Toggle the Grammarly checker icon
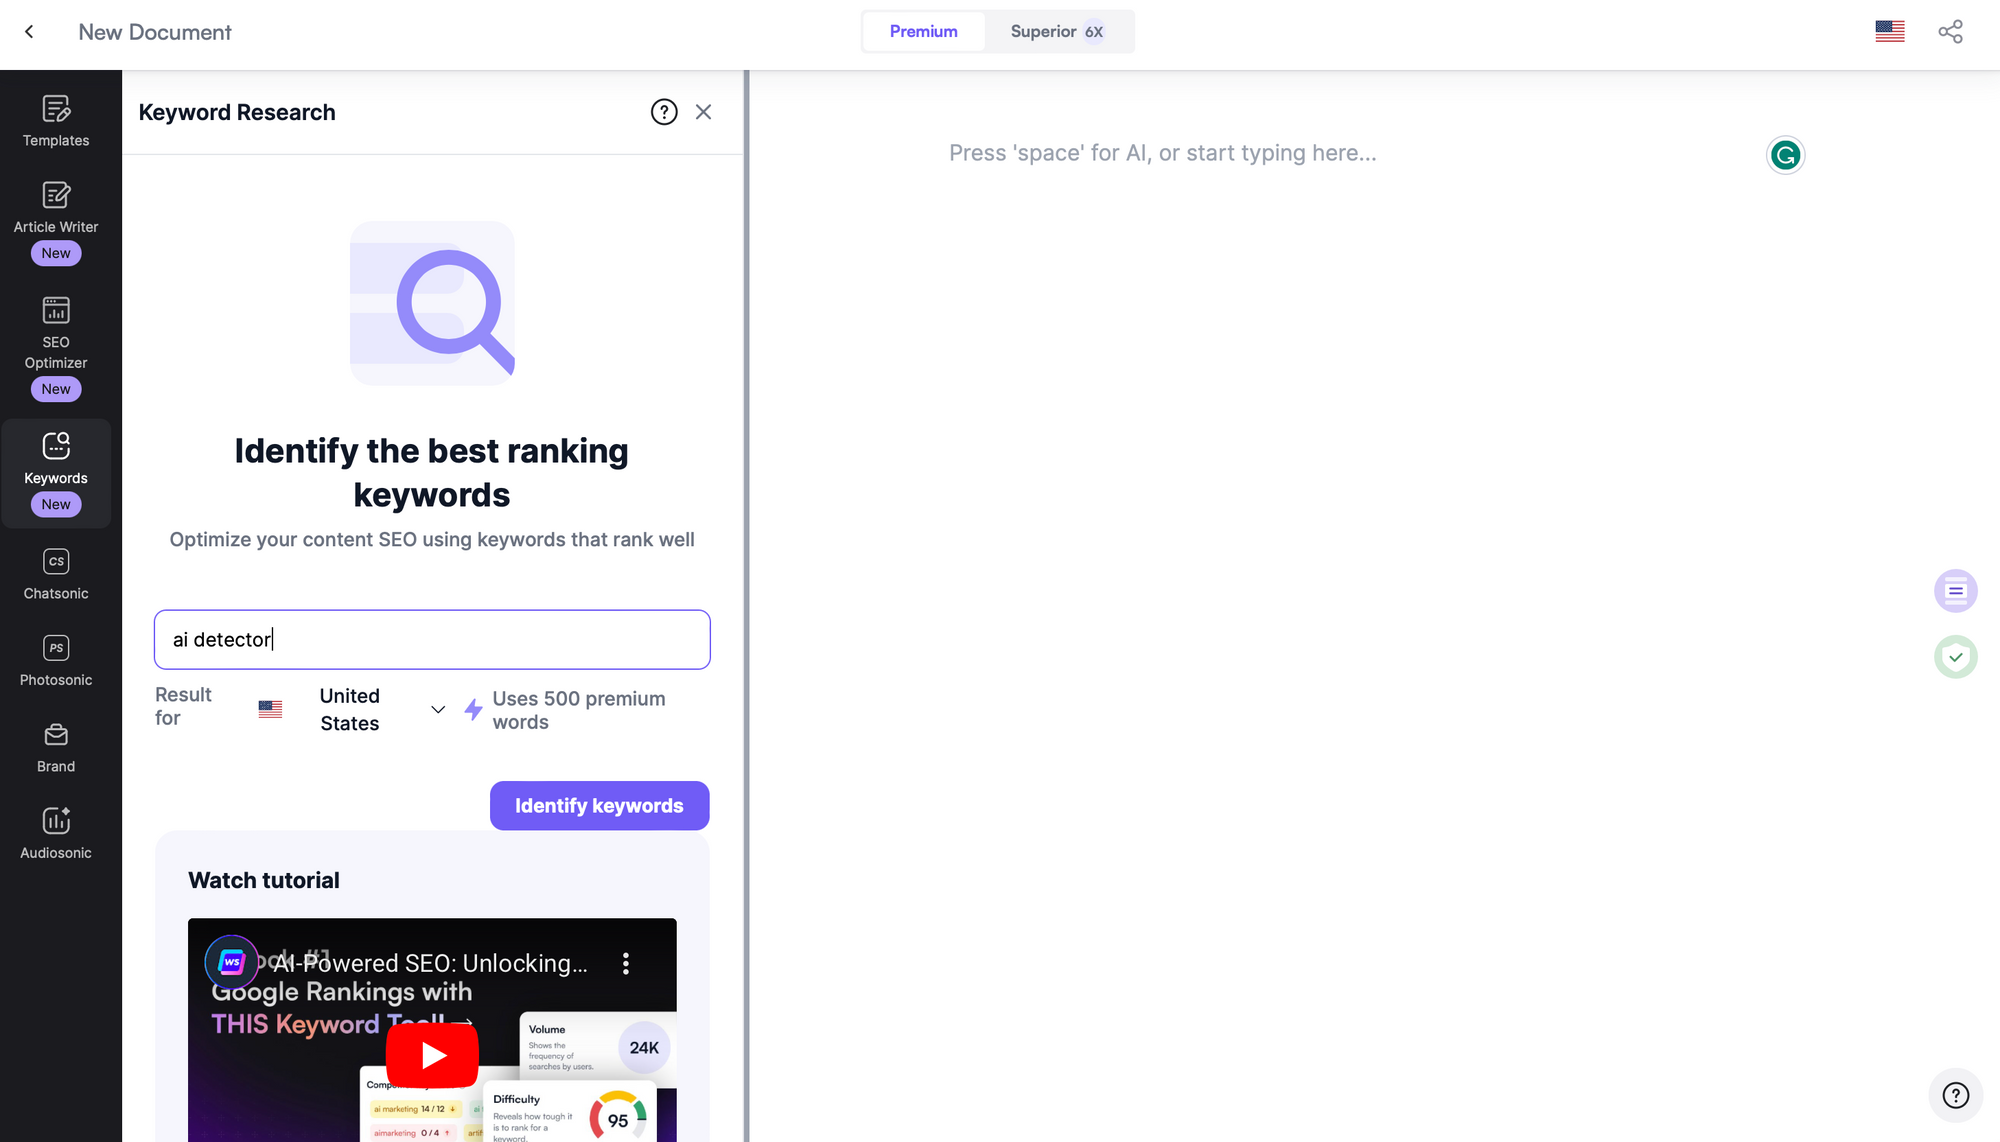Image resolution: width=2000 pixels, height=1142 pixels. pyautogui.click(x=1784, y=153)
